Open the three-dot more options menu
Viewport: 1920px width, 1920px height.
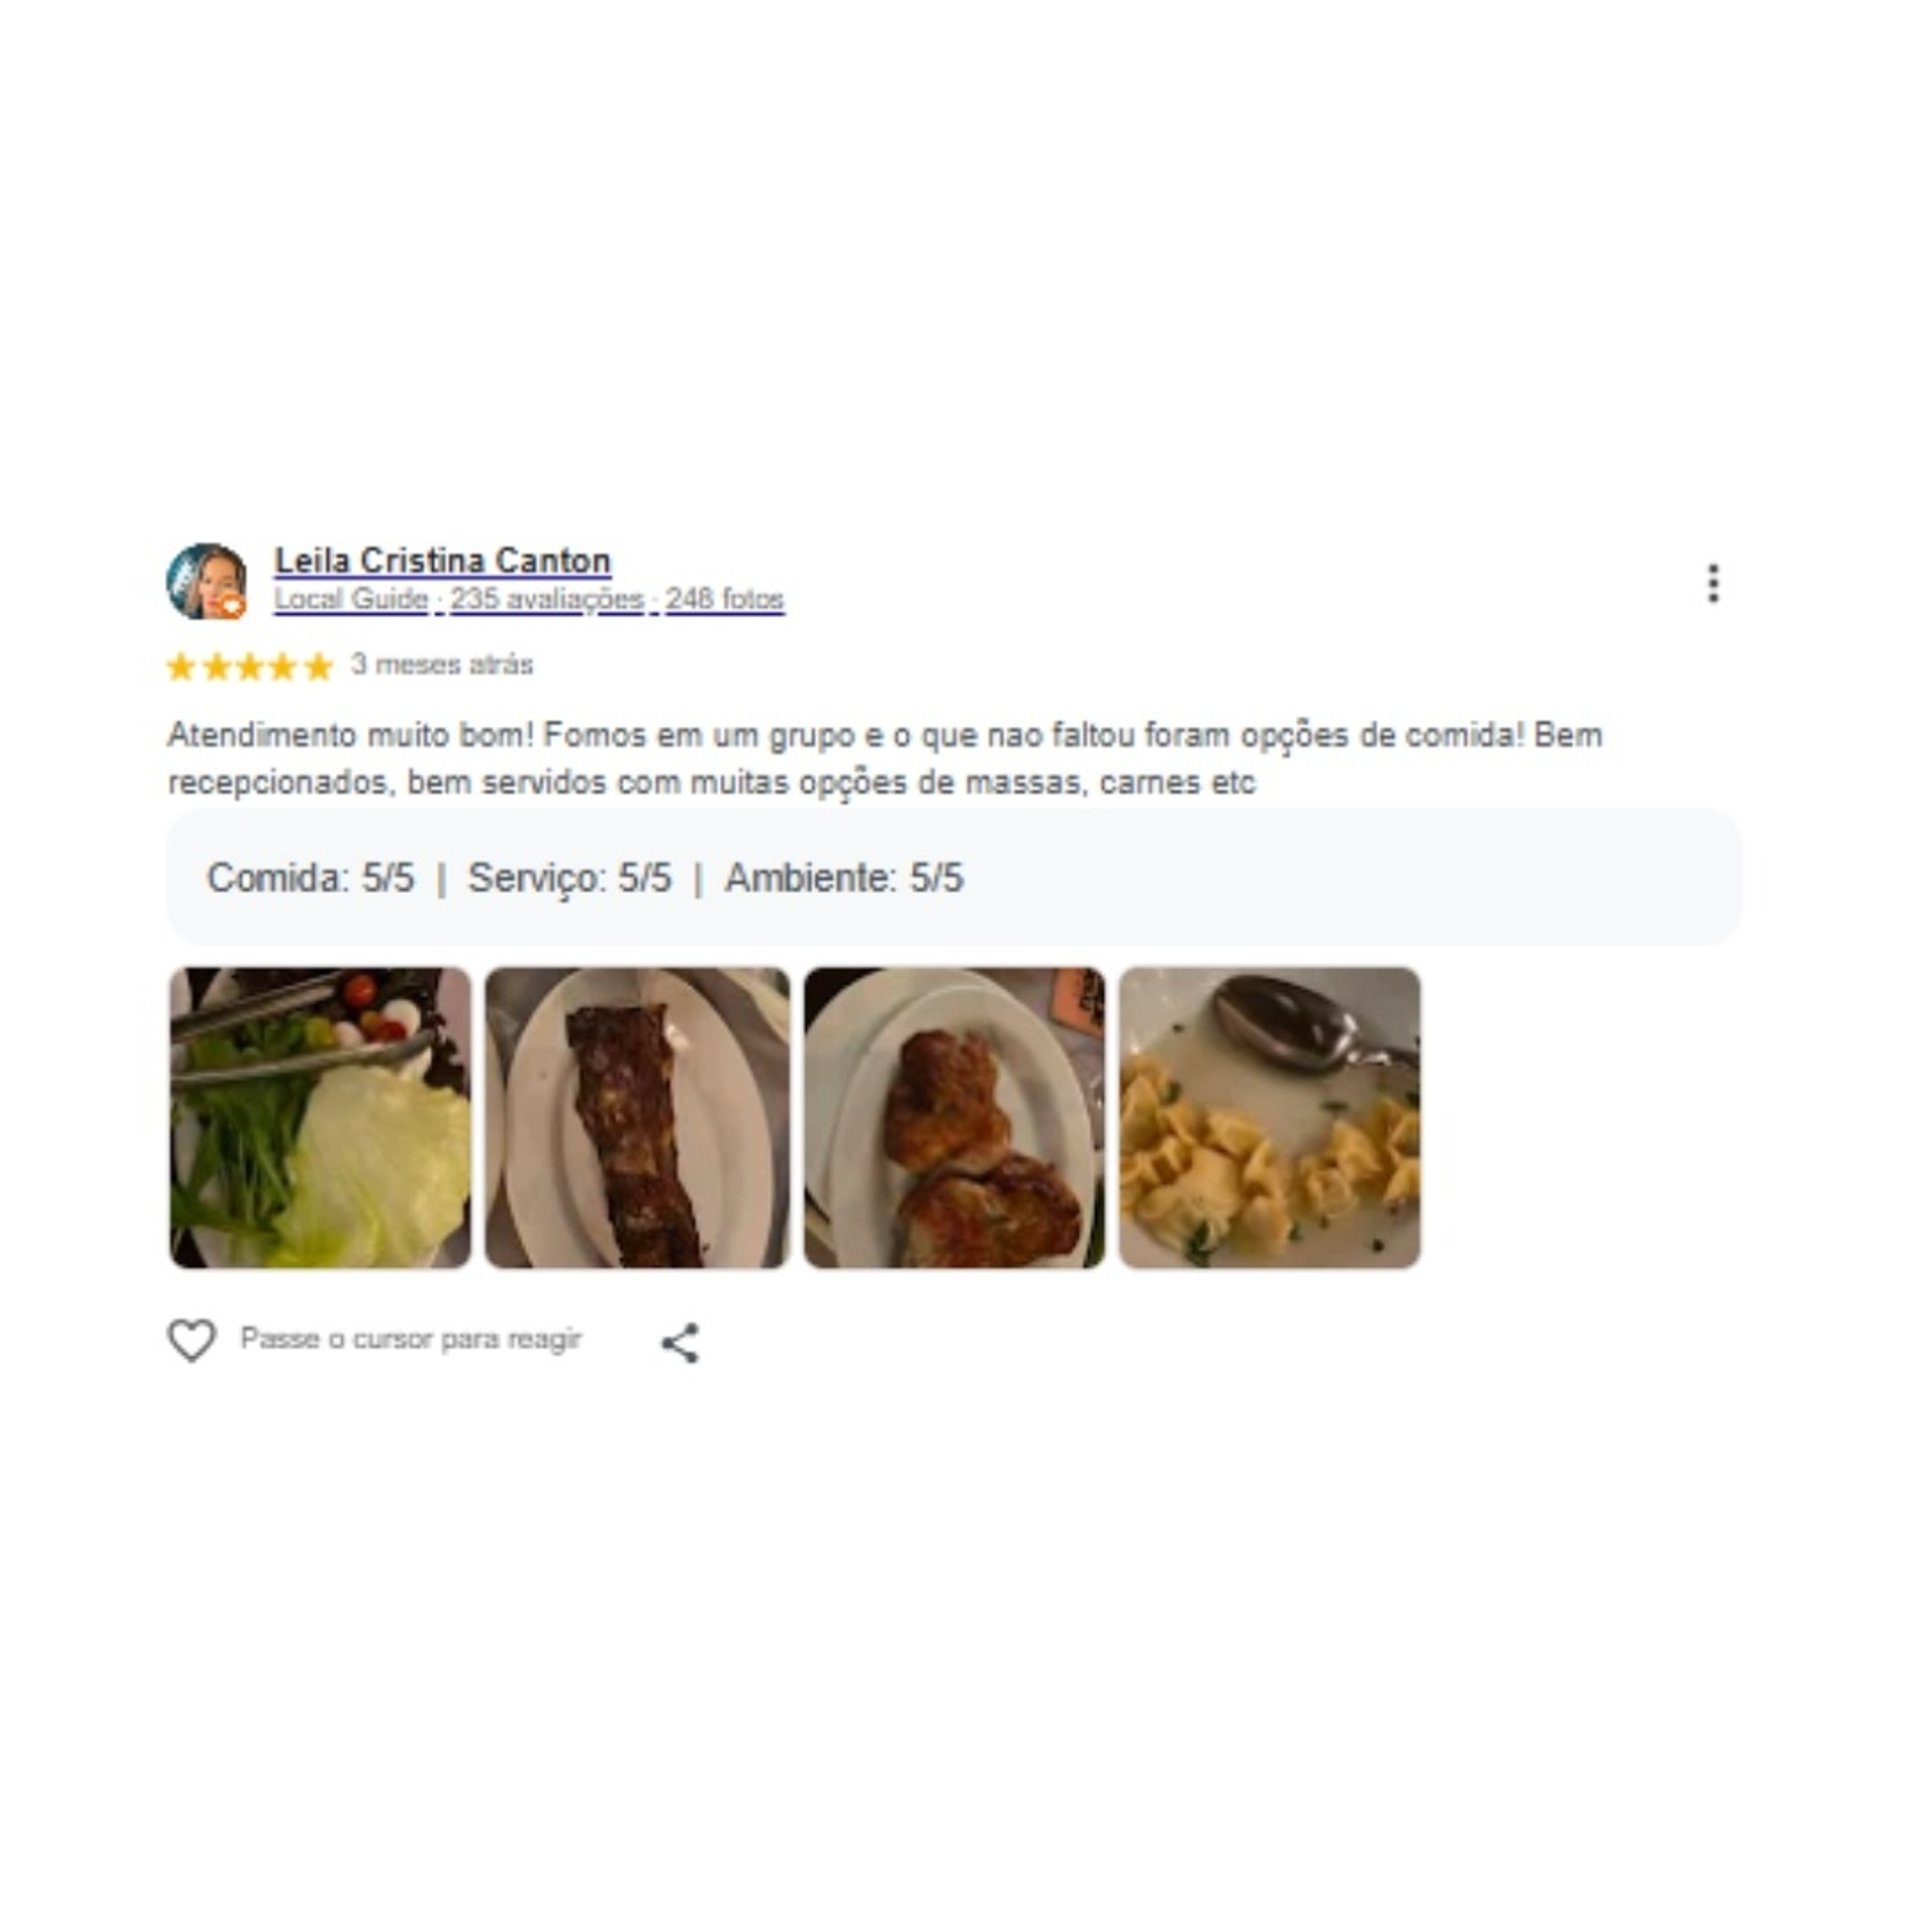(x=1713, y=584)
